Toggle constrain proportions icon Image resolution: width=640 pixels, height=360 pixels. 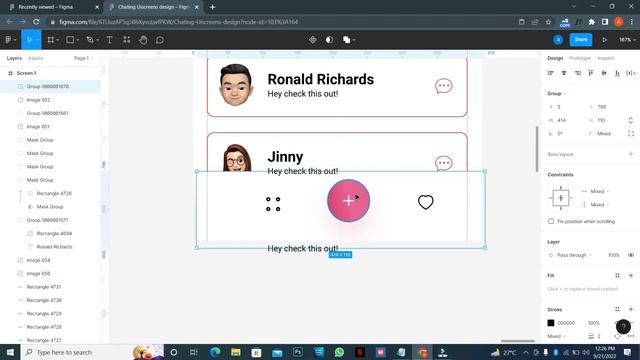tap(631, 120)
